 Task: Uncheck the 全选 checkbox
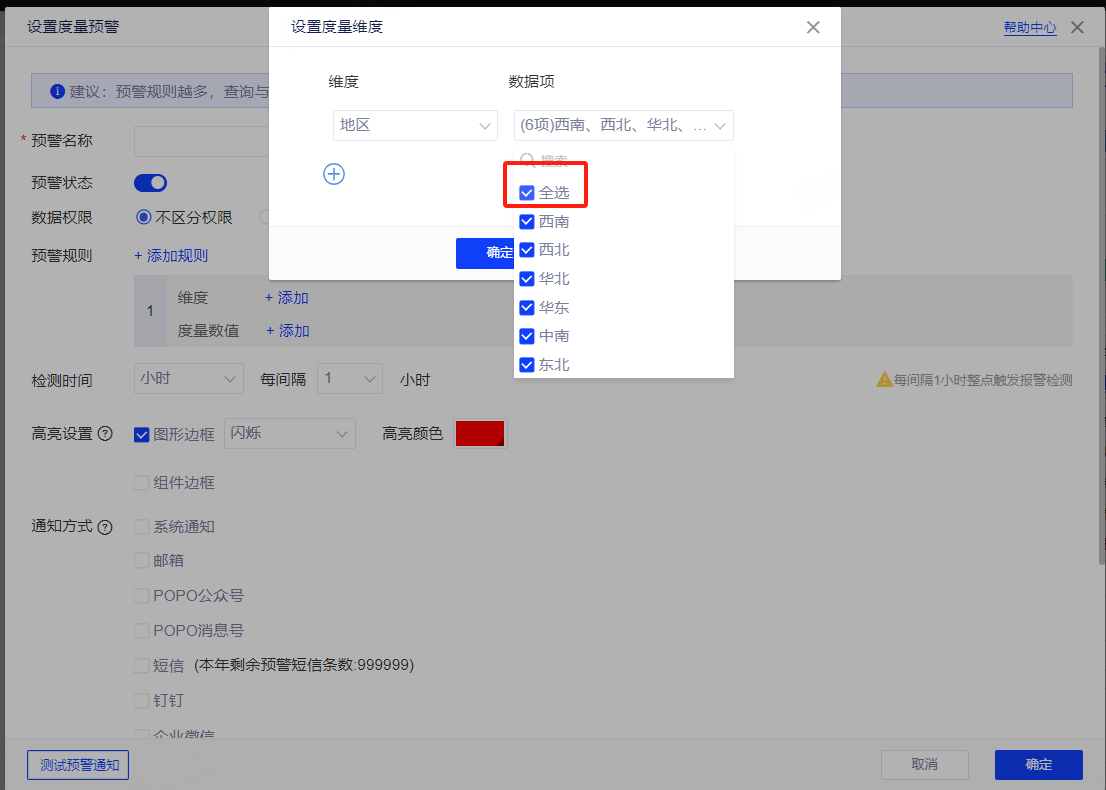point(527,193)
